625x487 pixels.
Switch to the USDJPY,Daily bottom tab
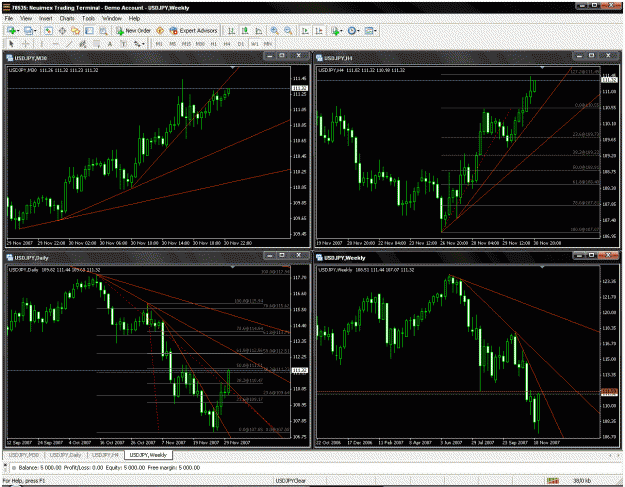(x=66, y=455)
